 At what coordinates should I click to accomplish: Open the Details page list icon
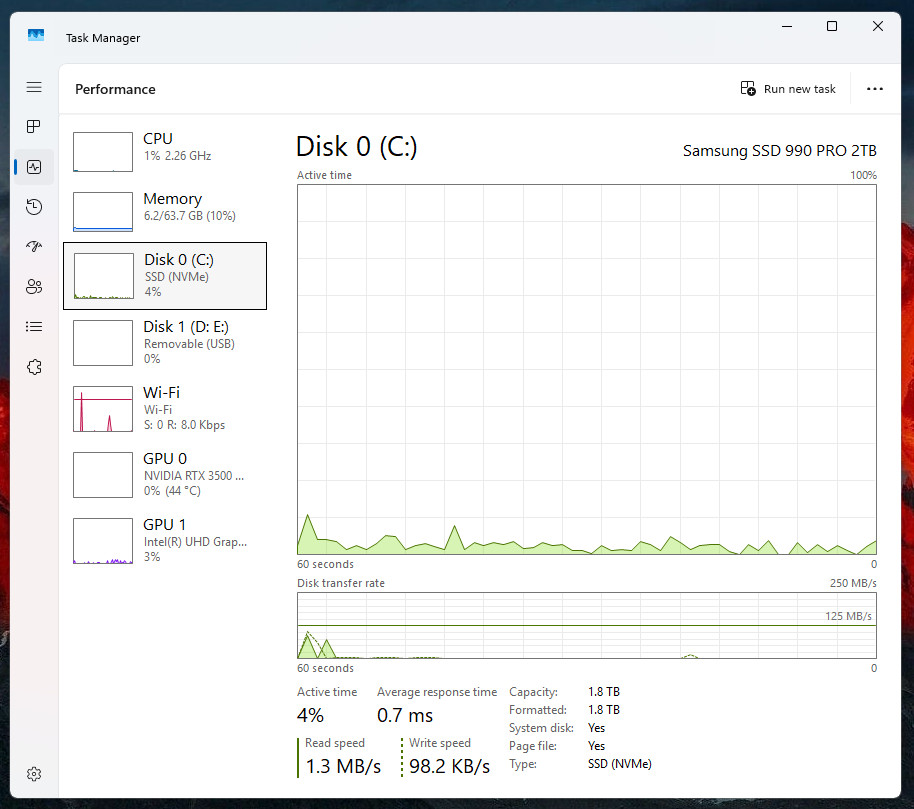(34, 326)
